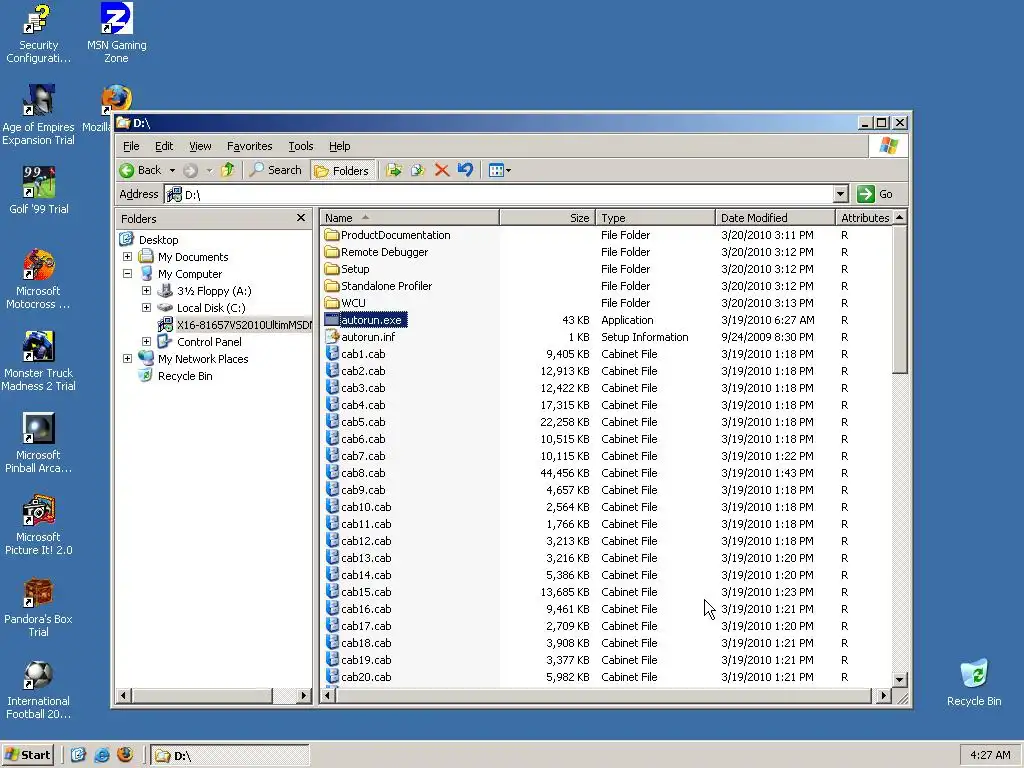Click the 44,456 KB size cell
Image resolution: width=1024 pixels, height=768 pixels.
coord(564,473)
